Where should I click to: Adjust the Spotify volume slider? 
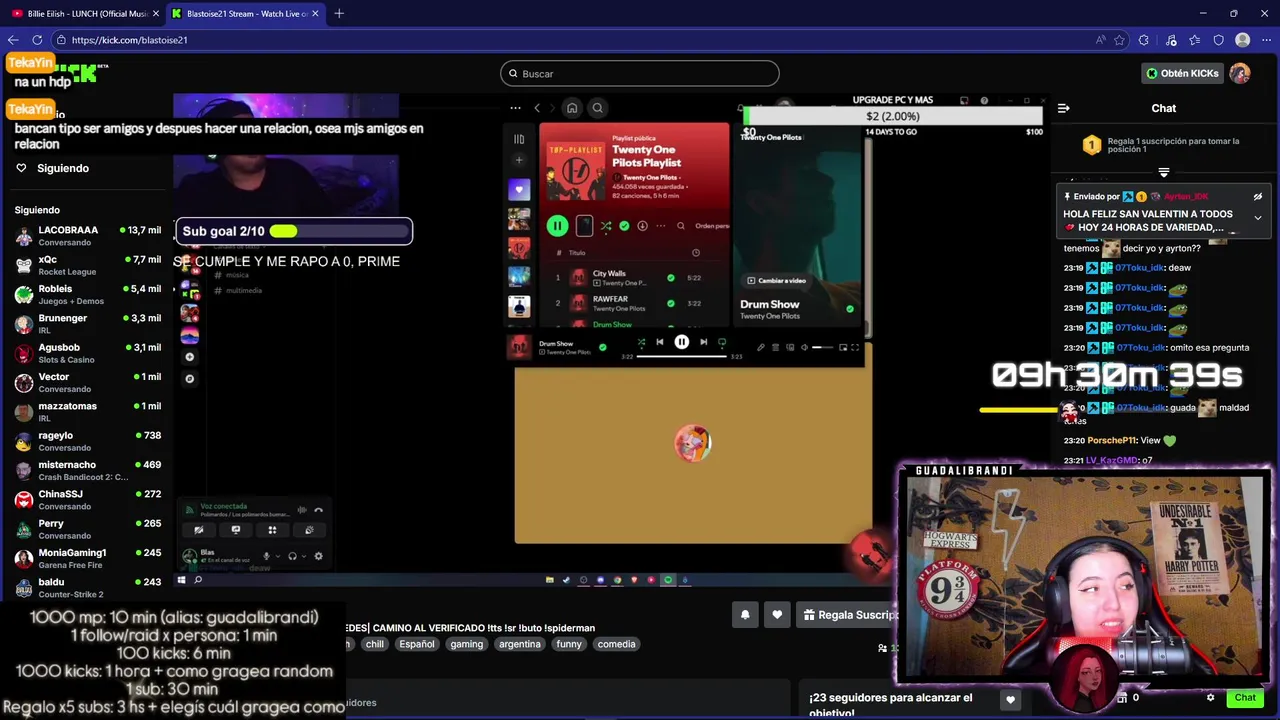pos(822,347)
